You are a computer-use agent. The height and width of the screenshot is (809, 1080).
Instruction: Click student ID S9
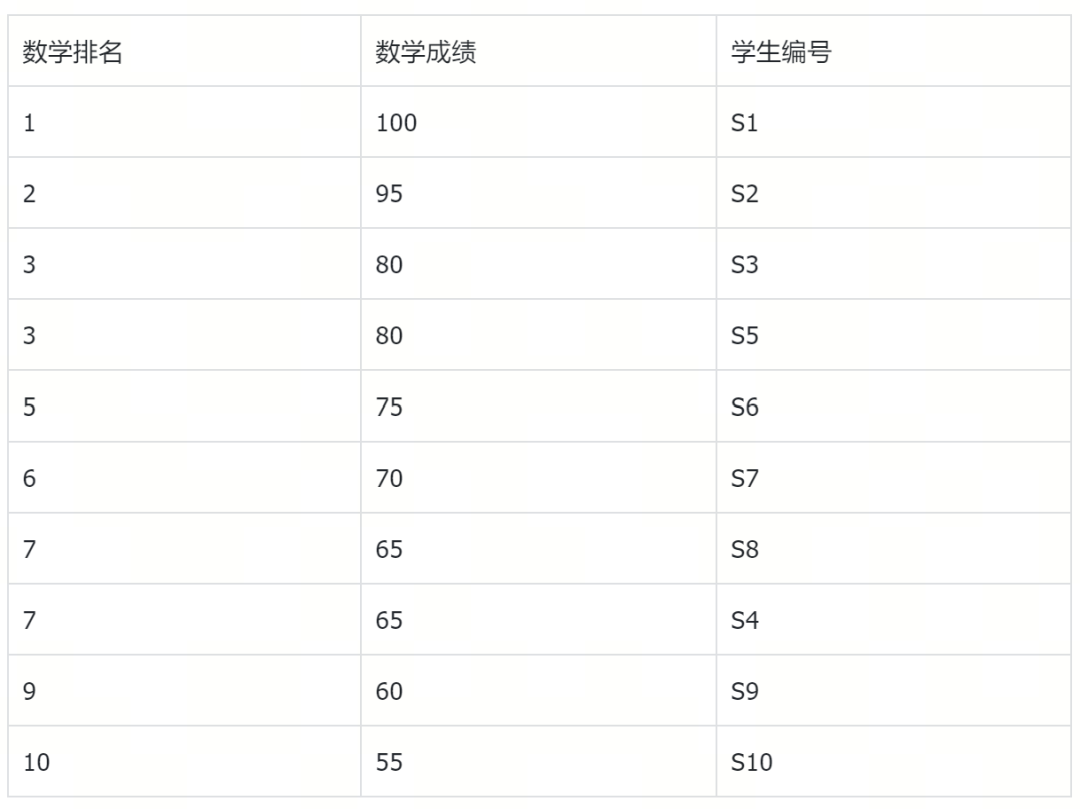coord(745,691)
